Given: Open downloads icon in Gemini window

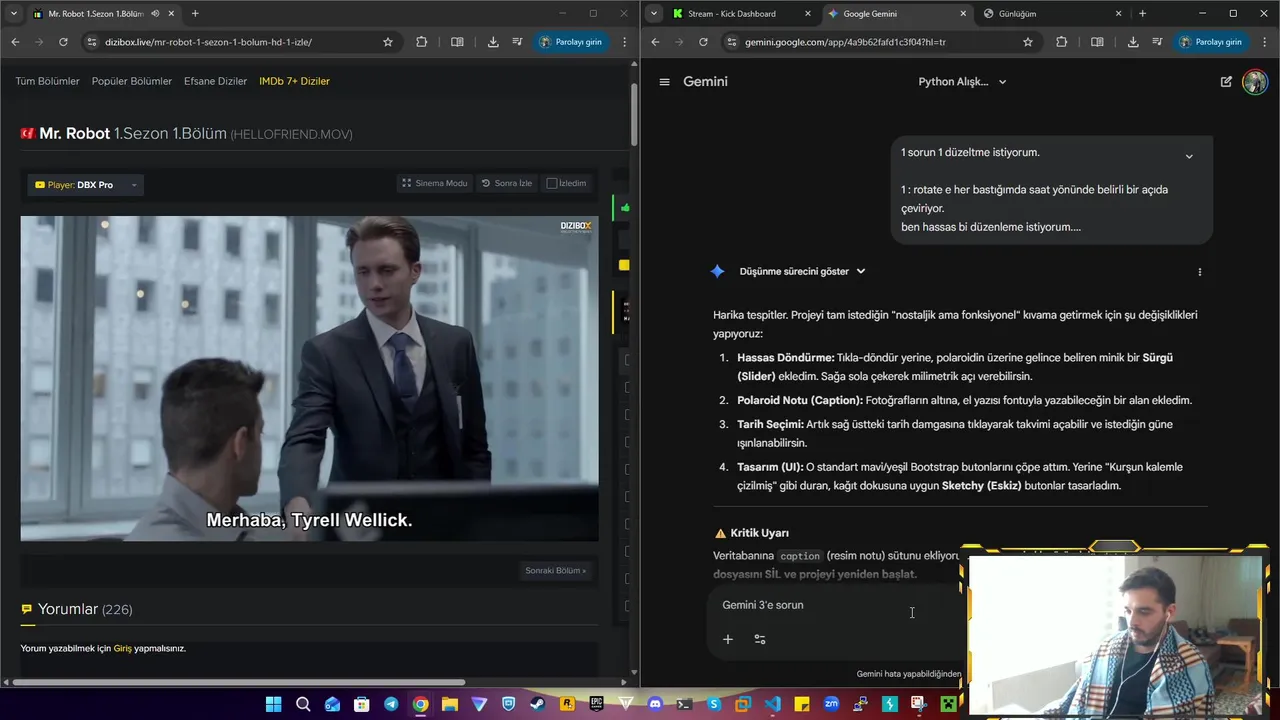Looking at the screenshot, I should point(1133,42).
